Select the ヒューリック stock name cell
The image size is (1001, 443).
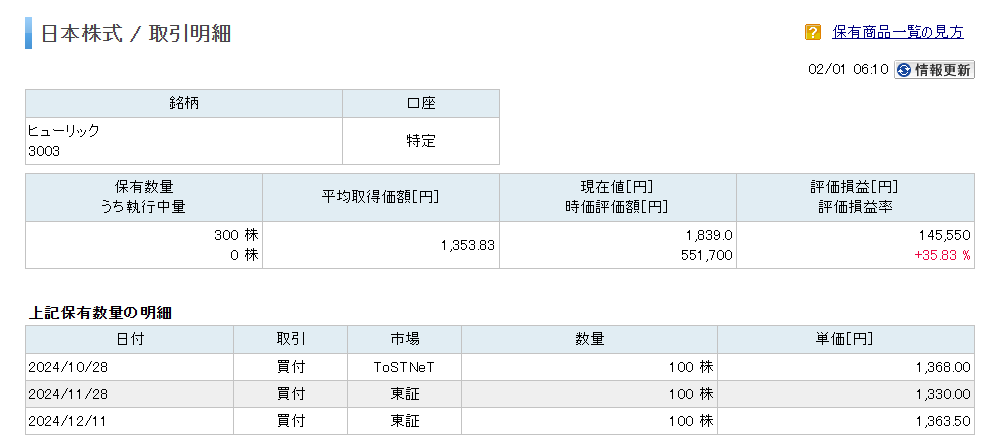(64, 131)
